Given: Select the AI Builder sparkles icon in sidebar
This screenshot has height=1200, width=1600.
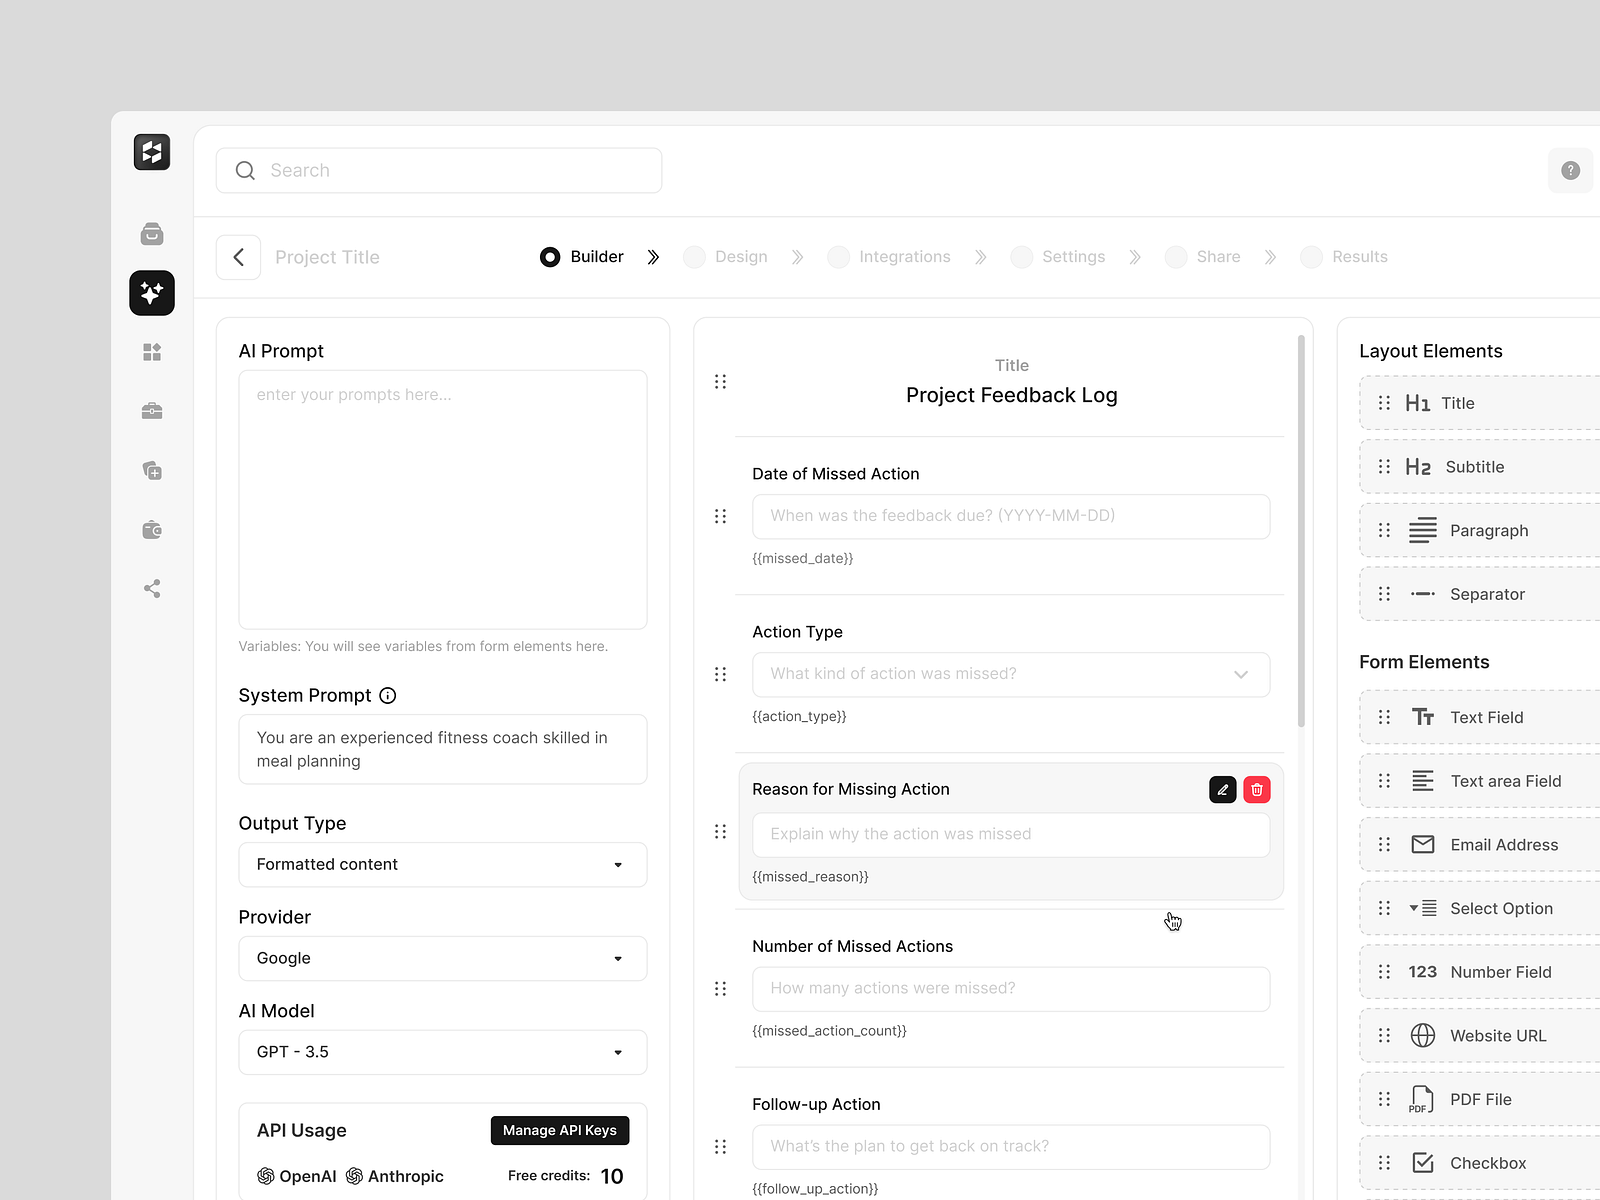Looking at the screenshot, I should (152, 293).
